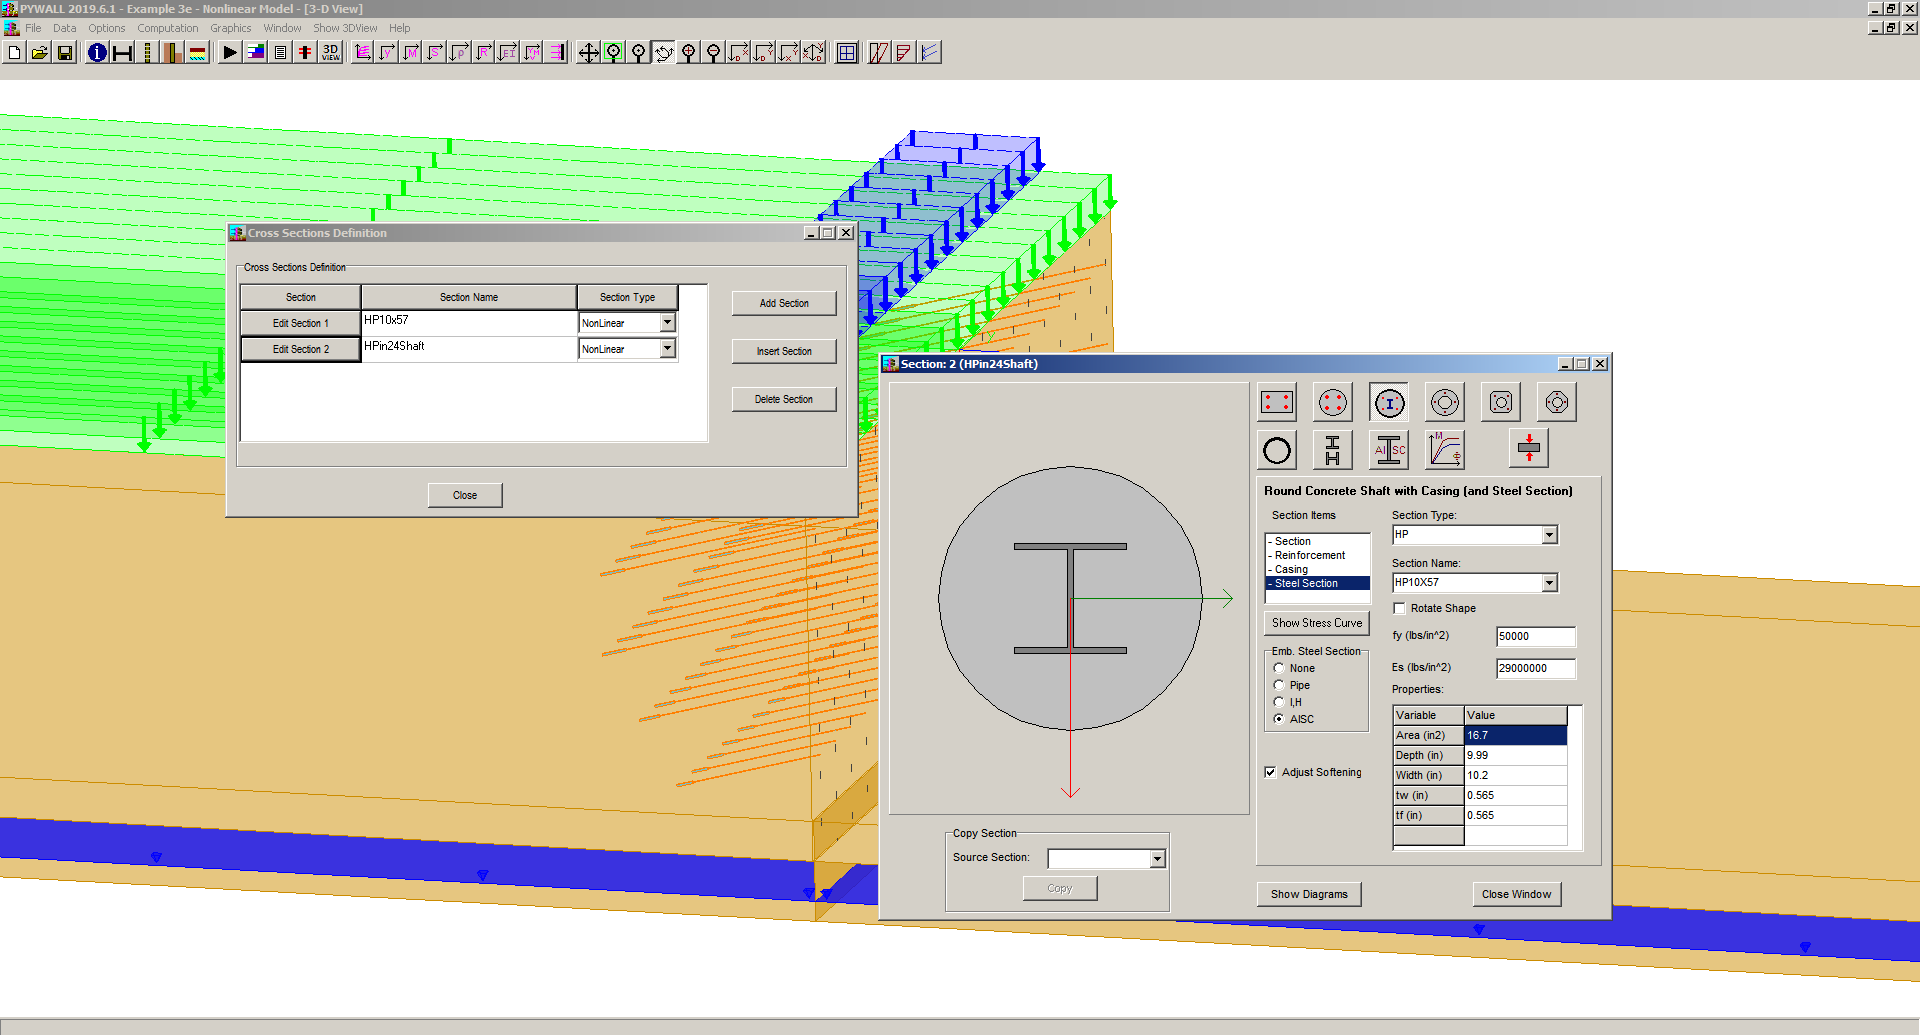Click the 3D View toolbar button

click(330, 53)
